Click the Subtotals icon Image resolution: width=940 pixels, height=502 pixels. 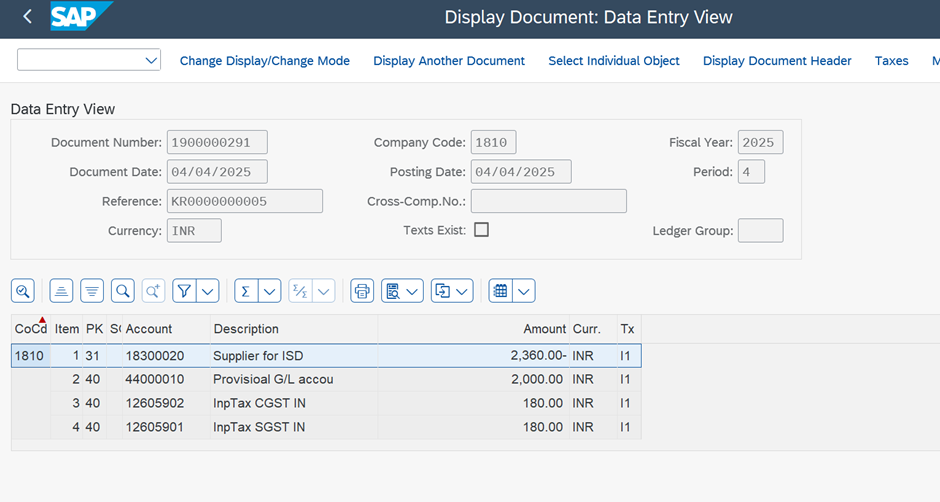point(300,291)
